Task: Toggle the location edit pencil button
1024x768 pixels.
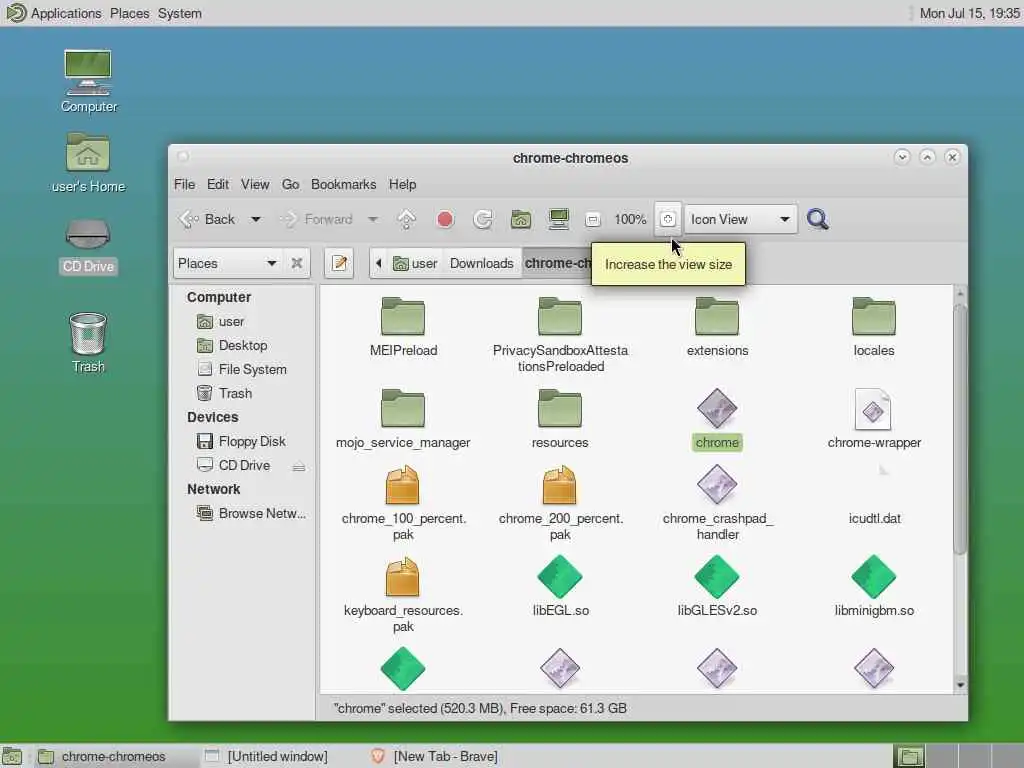Action: point(339,263)
